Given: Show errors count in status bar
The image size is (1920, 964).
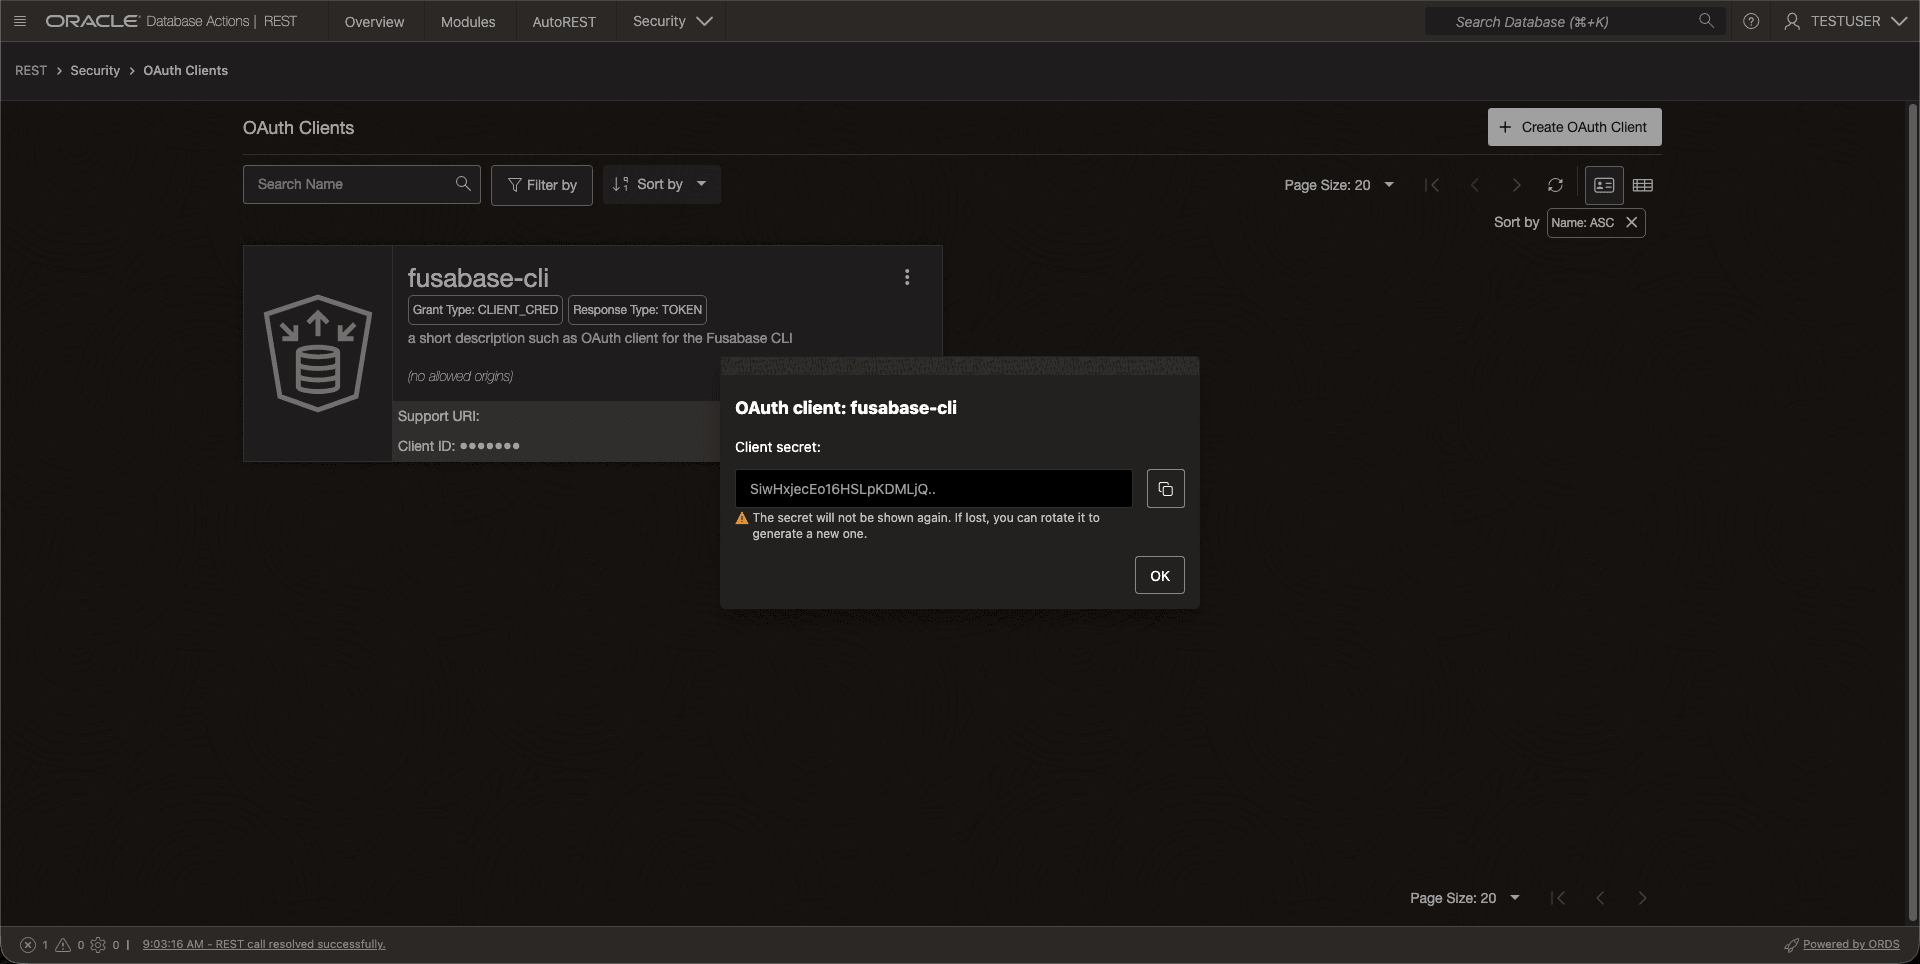Looking at the screenshot, I should click(x=35, y=944).
